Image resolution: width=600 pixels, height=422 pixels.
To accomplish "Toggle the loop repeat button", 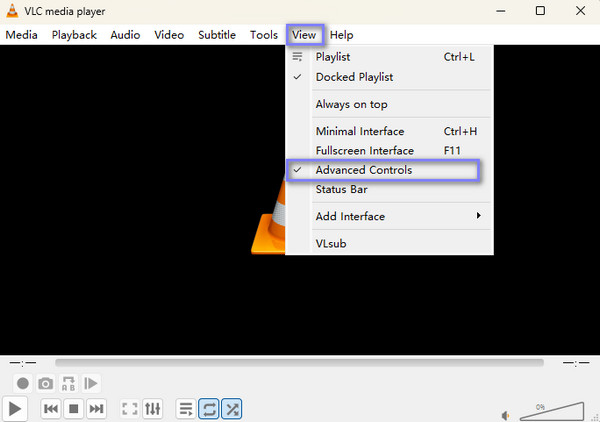I will (209, 409).
